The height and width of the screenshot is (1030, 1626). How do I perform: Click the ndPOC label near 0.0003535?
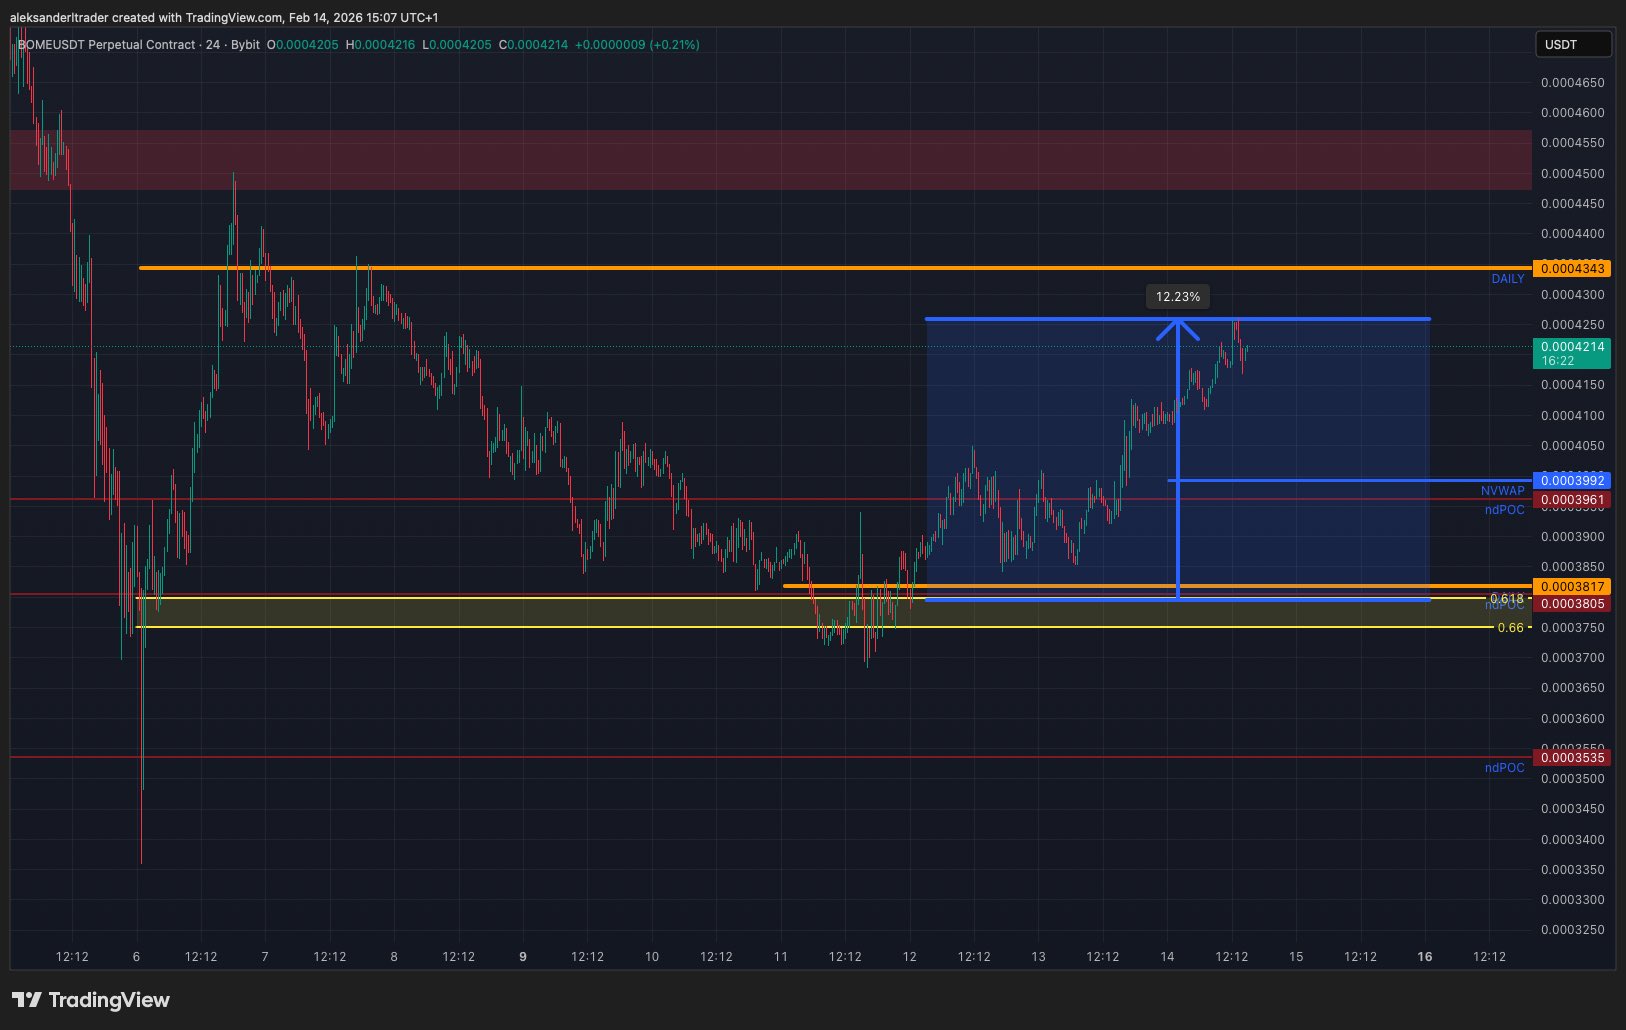[x=1504, y=768]
